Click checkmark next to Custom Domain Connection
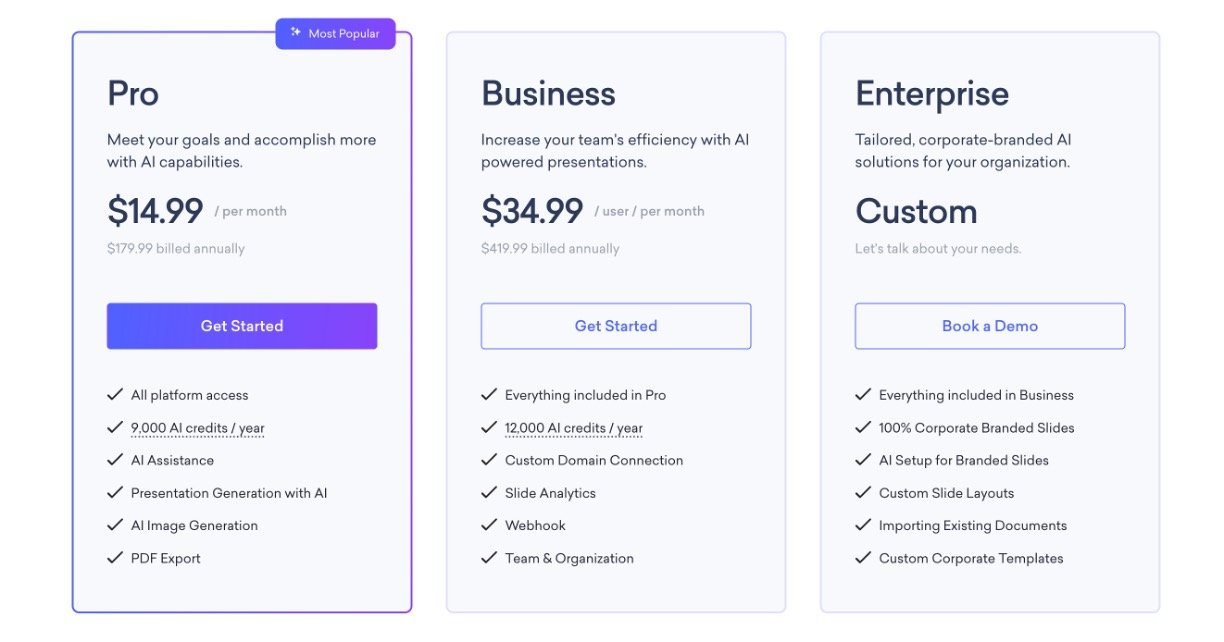This screenshot has width=1224, height=642. point(489,460)
